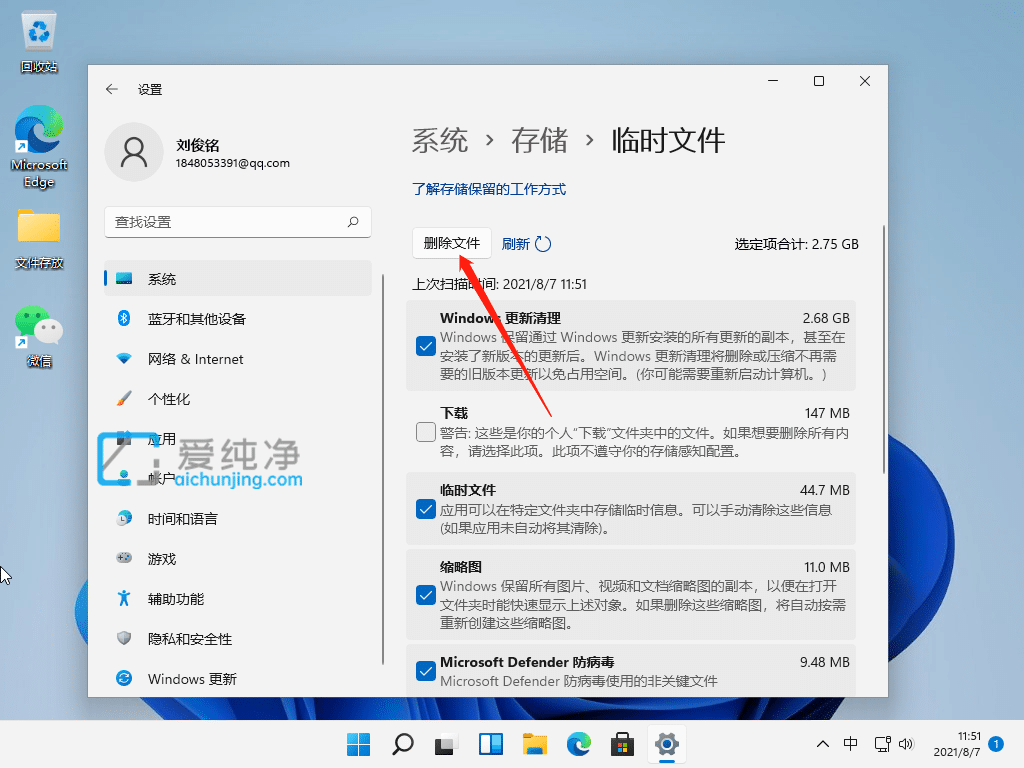Launch Edge browser from taskbar
This screenshot has height=768, width=1024.
click(579, 744)
